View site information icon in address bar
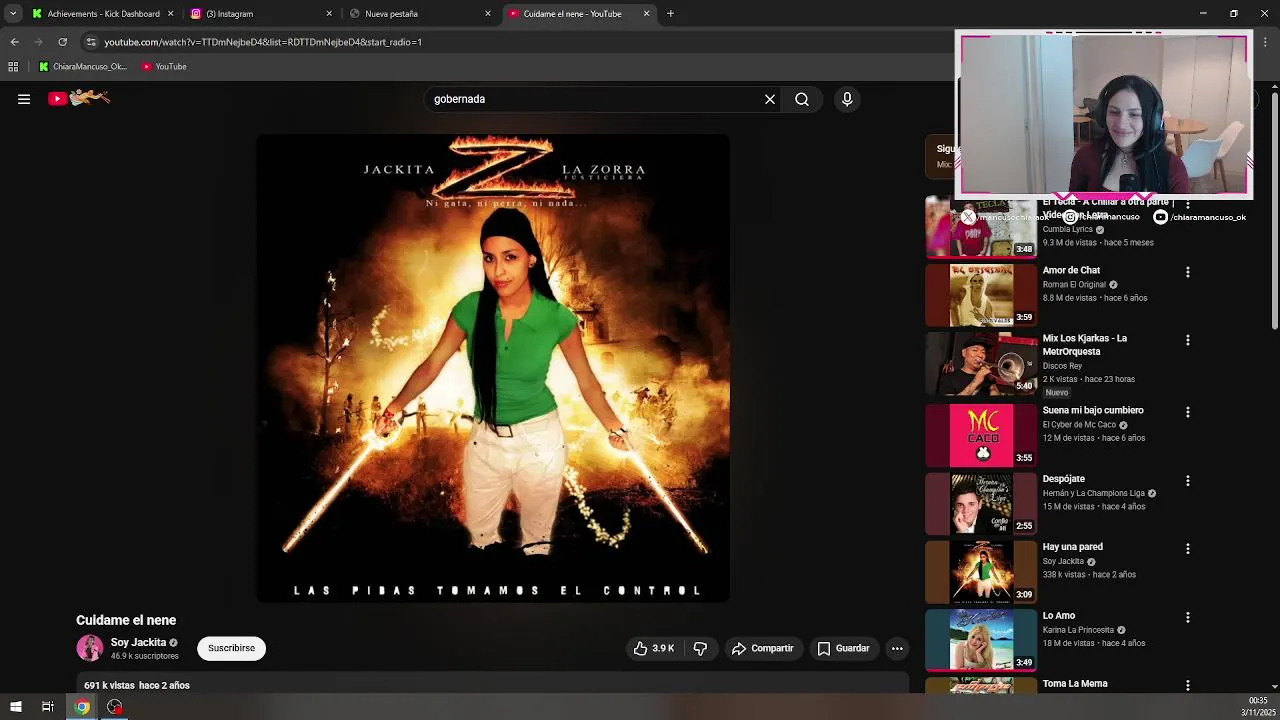 pyautogui.click(x=91, y=42)
